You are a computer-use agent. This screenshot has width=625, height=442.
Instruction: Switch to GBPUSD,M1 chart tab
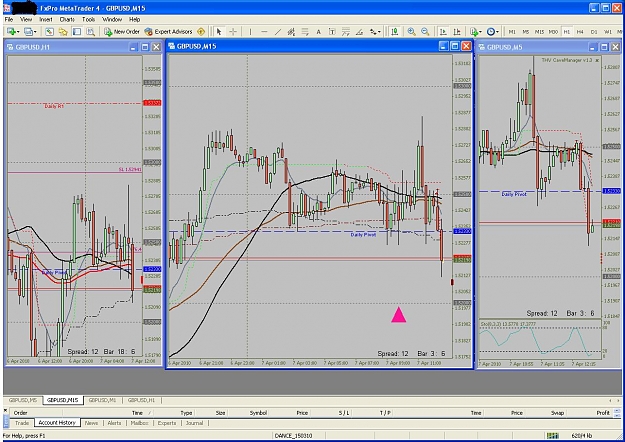[102, 400]
